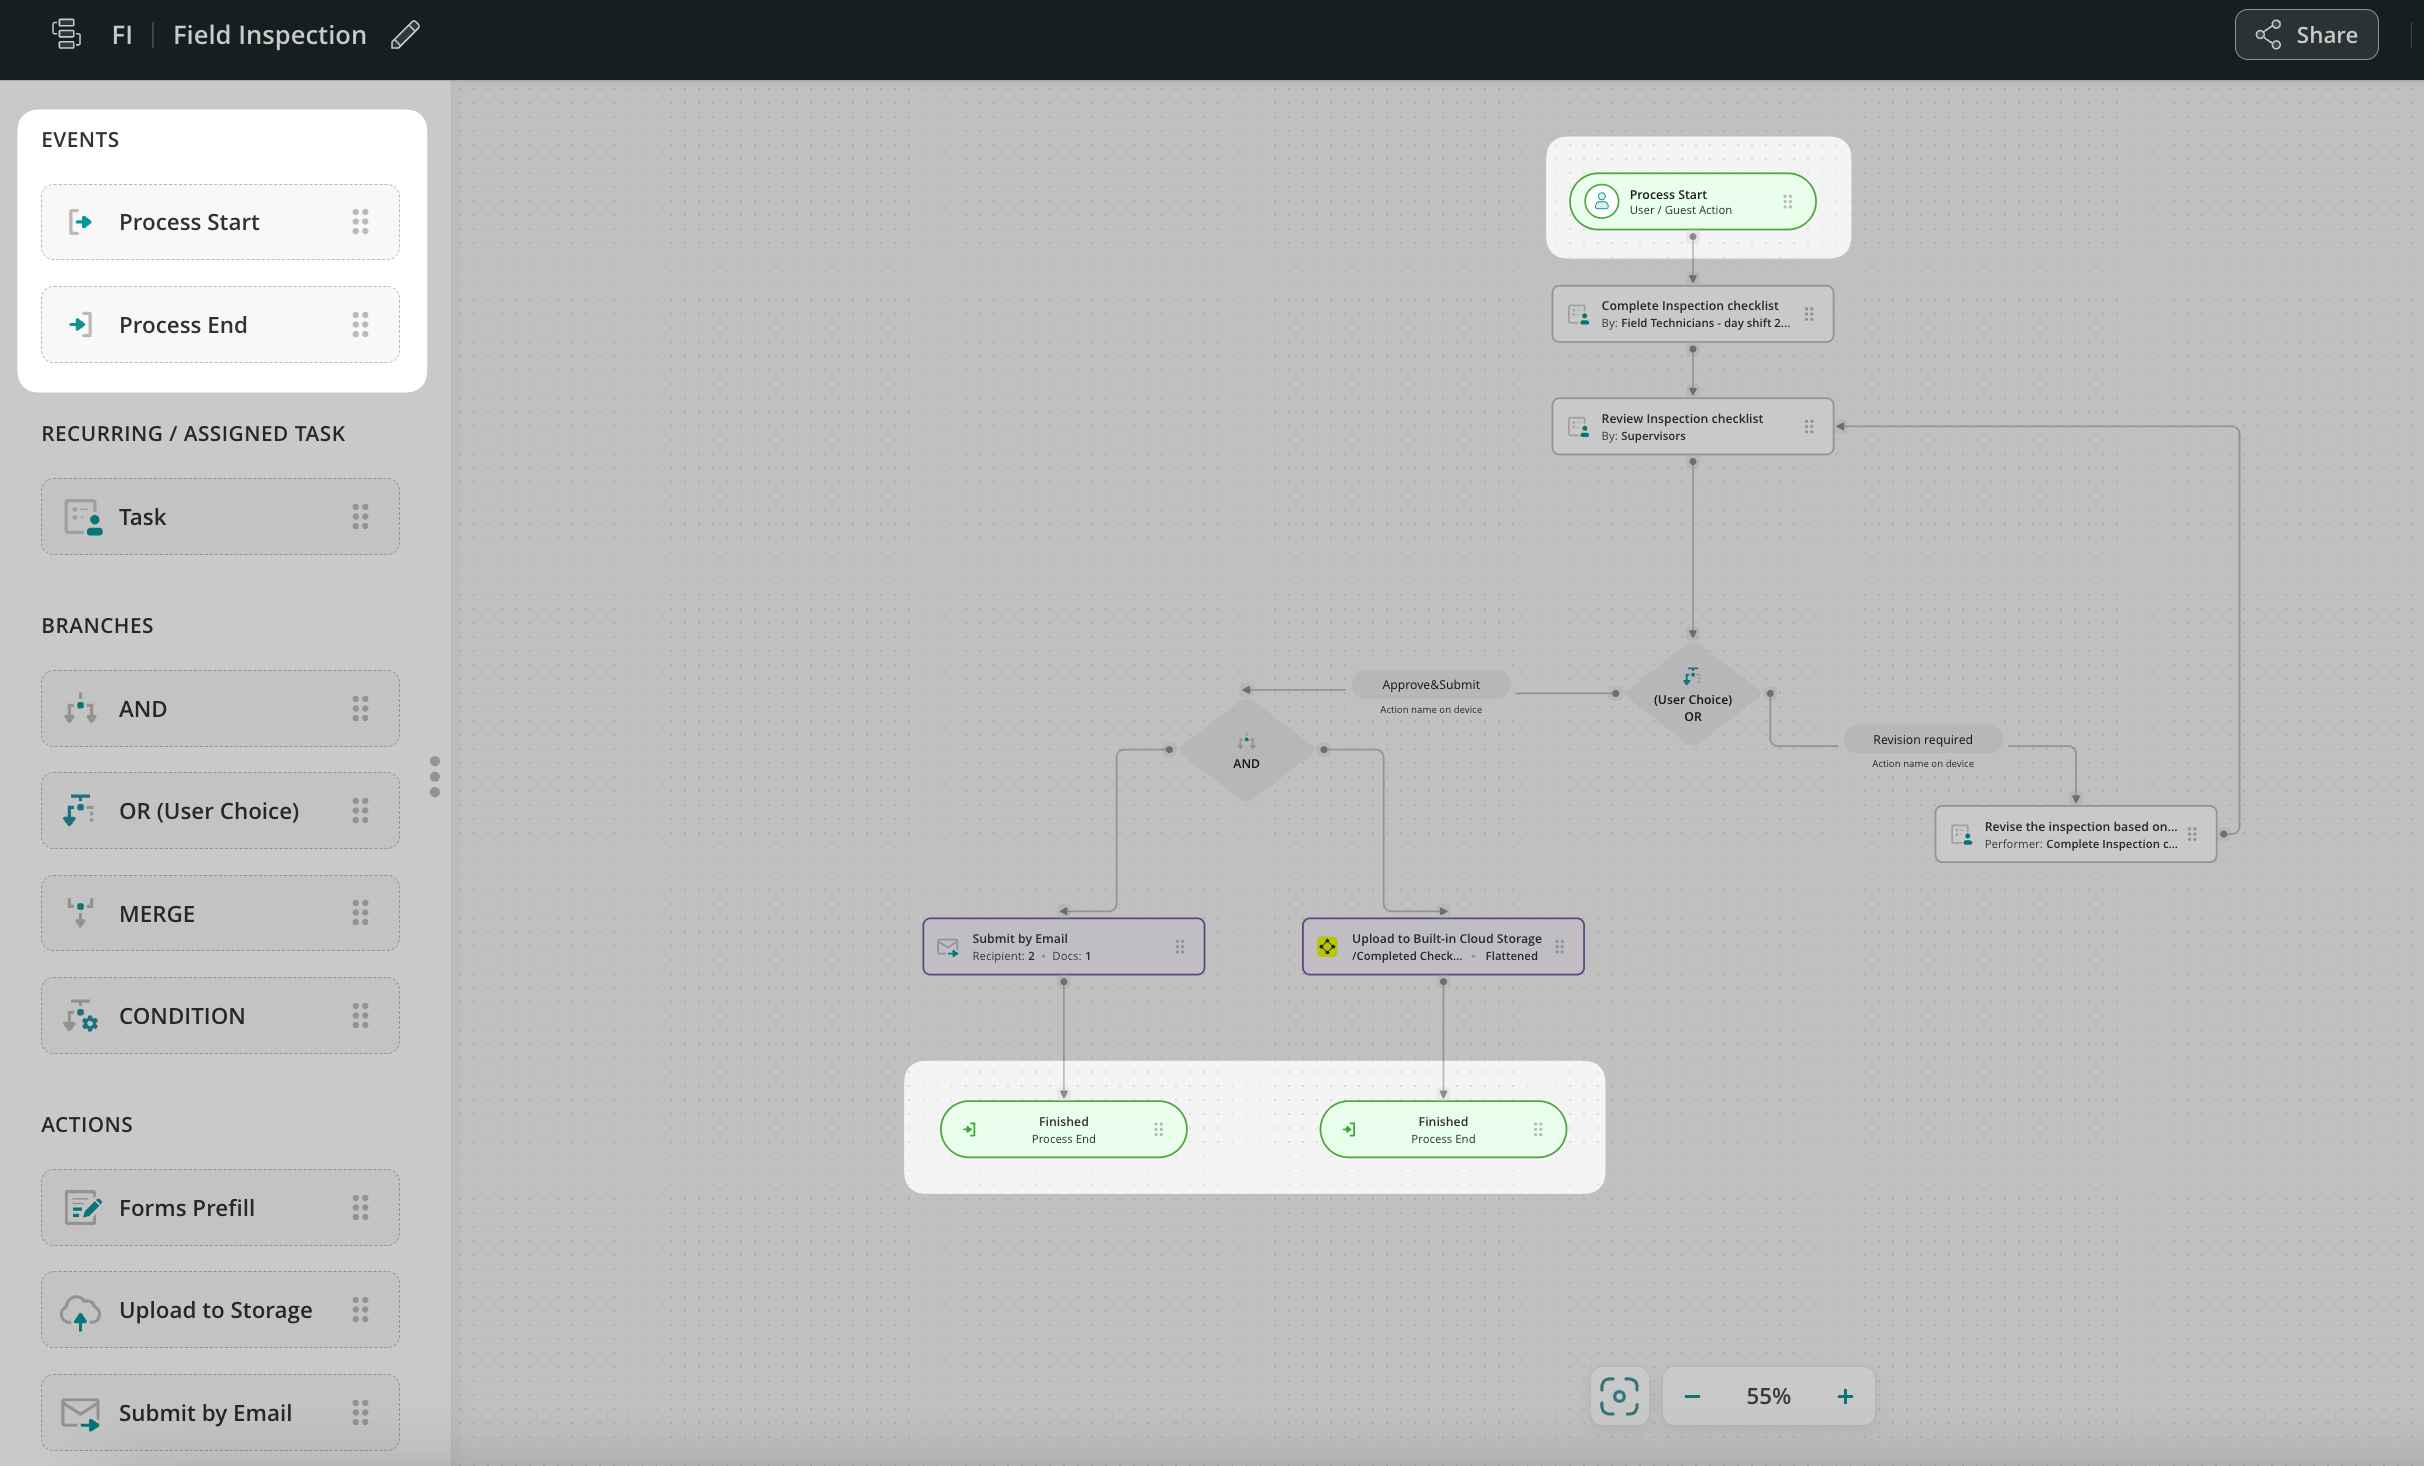
Task: Click the MERGE branch icon
Action: point(80,913)
